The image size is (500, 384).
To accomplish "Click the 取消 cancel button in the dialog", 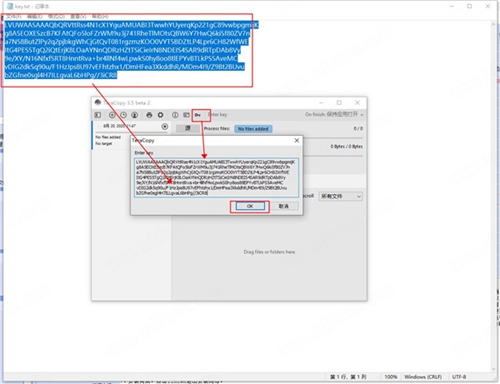I will (284, 206).
